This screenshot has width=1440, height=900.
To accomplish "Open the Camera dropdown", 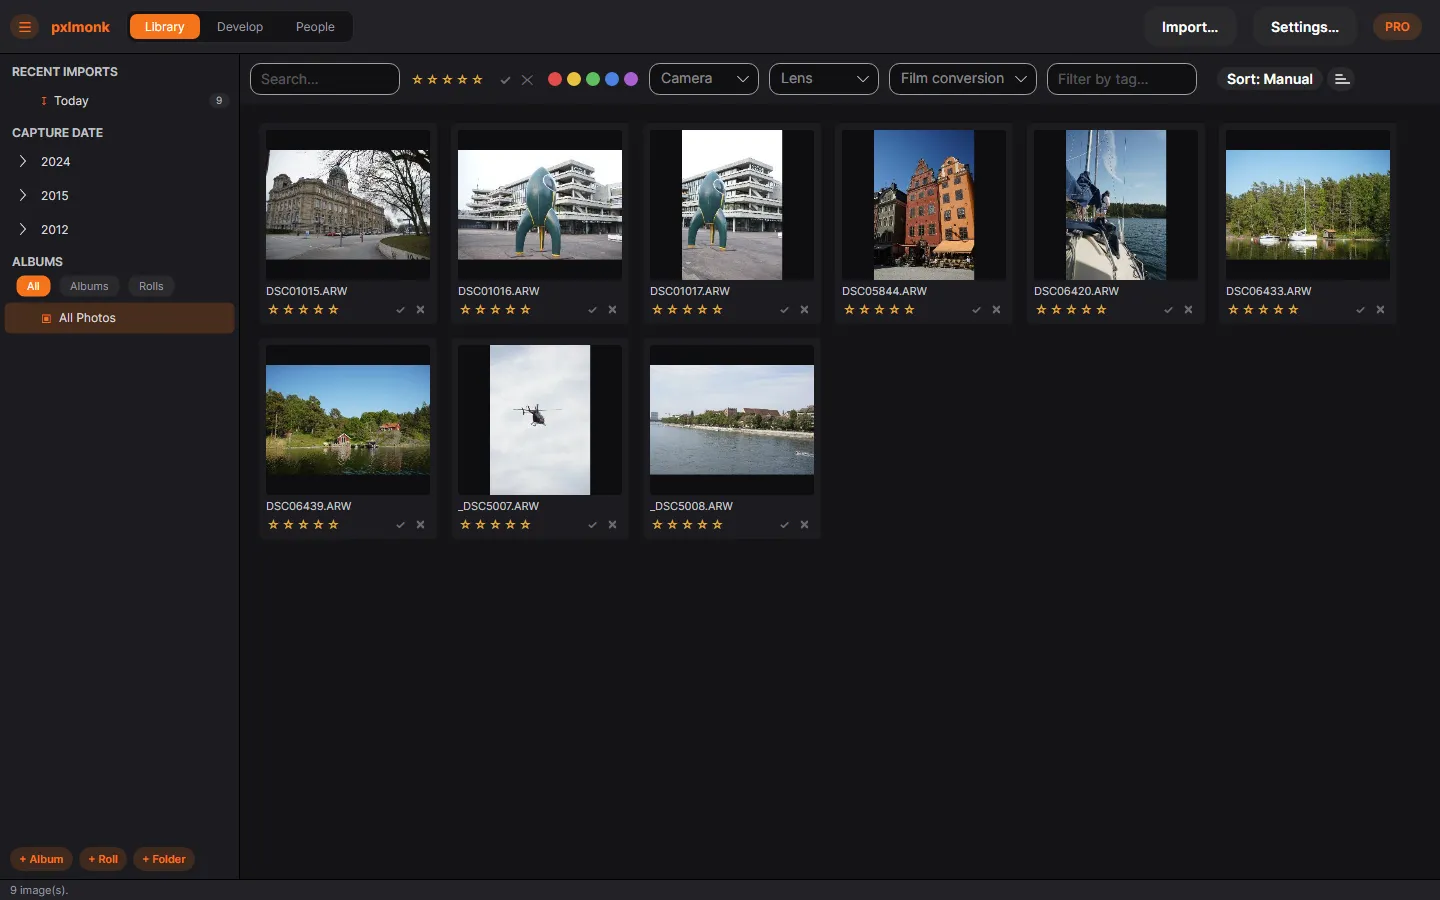I will (704, 79).
